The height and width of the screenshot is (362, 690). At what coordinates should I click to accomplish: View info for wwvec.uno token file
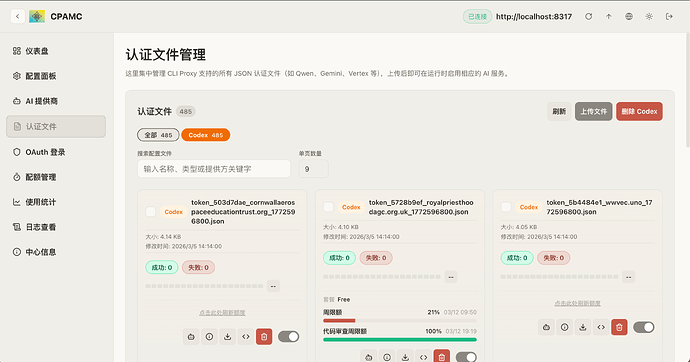[x=565, y=327]
